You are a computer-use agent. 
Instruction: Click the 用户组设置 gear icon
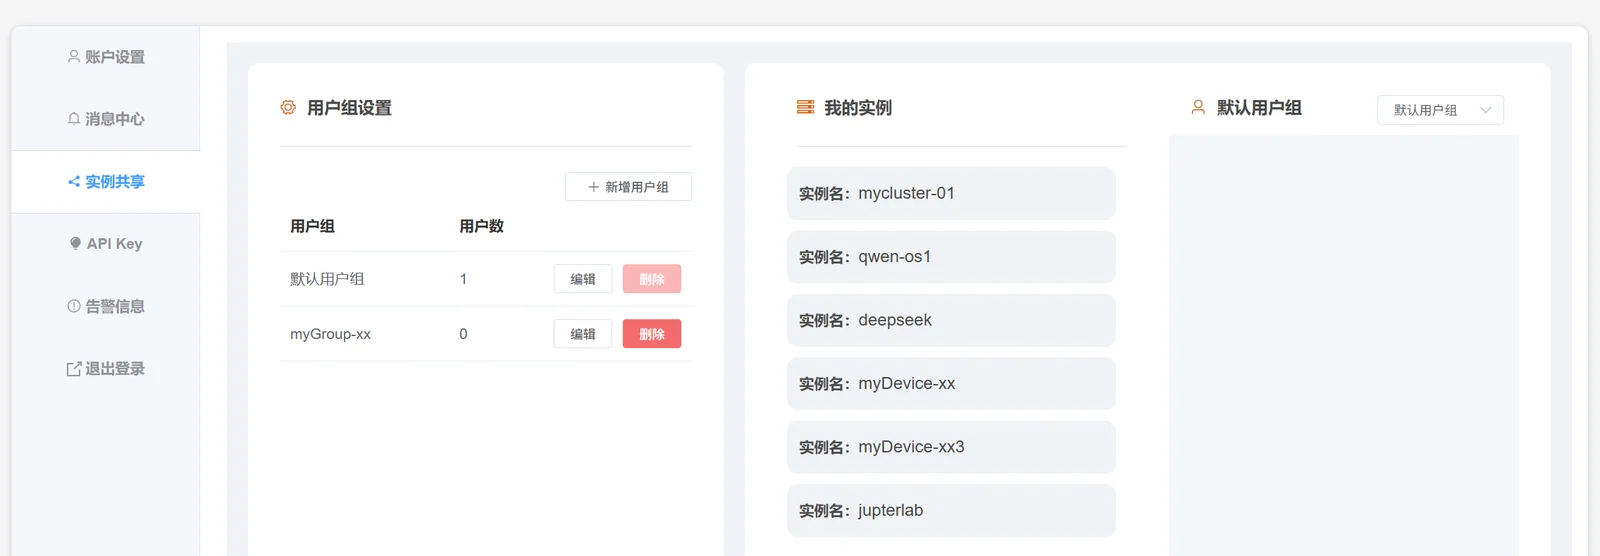click(x=288, y=107)
